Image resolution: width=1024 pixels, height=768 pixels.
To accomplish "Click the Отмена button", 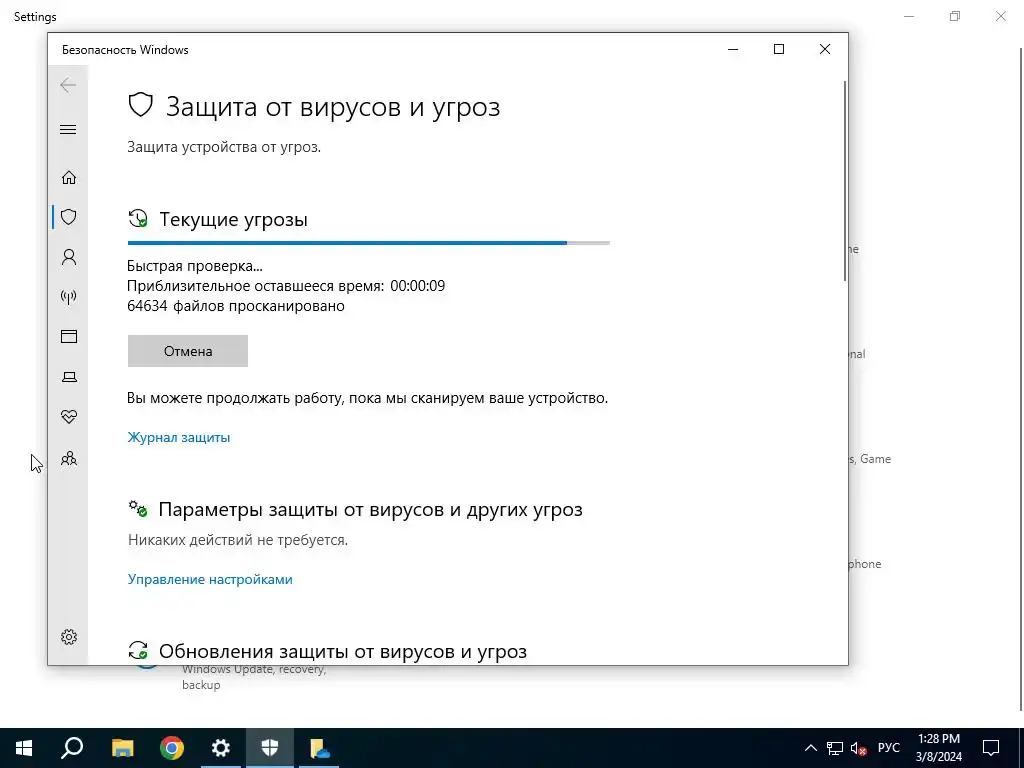I will 187,351.
